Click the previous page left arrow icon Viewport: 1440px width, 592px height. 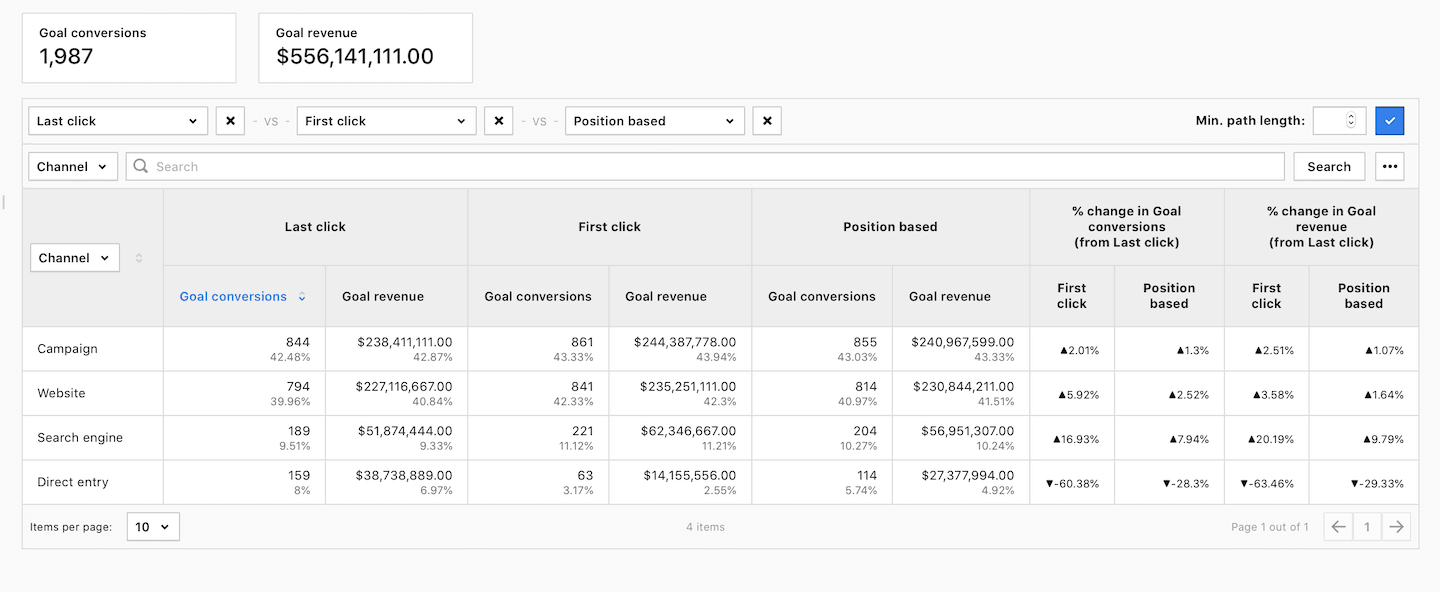pos(1338,526)
